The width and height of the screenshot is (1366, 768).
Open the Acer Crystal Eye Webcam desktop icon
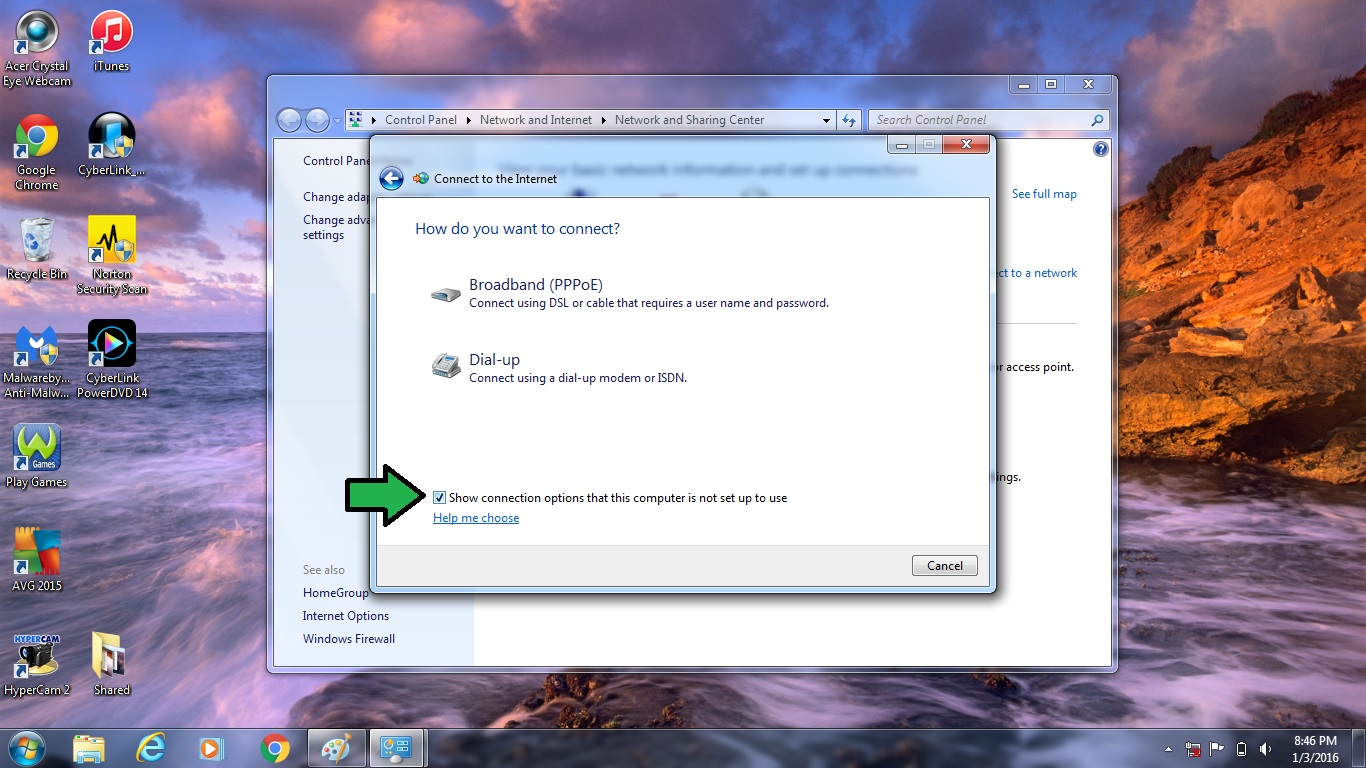[x=37, y=48]
